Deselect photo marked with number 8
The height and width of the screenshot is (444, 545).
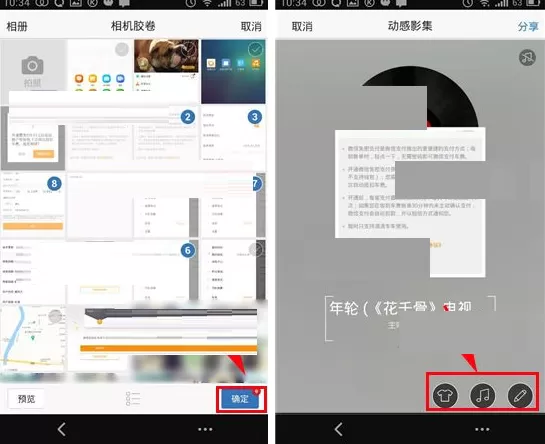coord(54,184)
